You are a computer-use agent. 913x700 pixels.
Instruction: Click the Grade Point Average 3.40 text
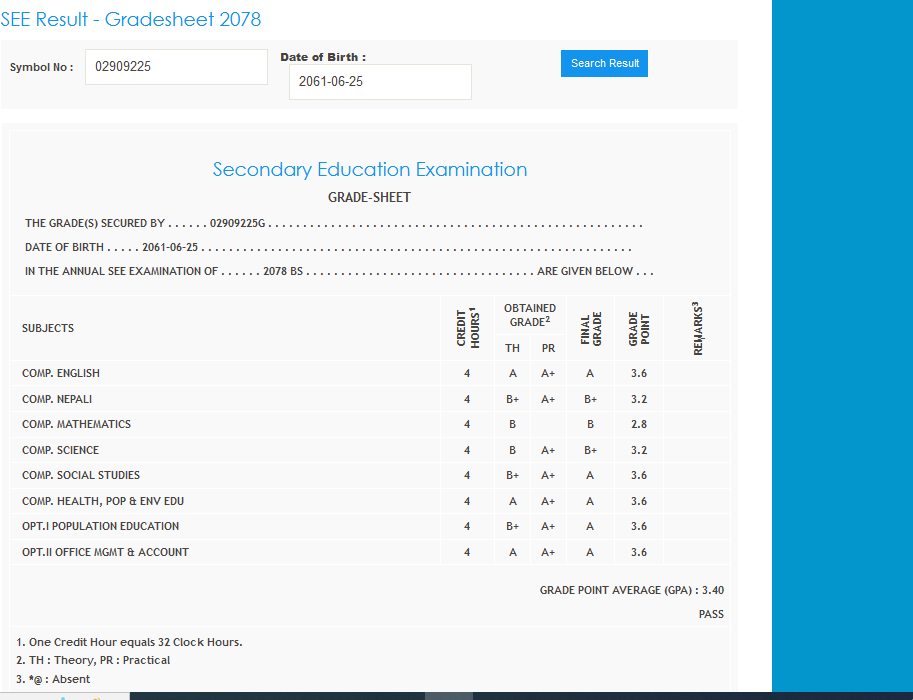pos(631,590)
